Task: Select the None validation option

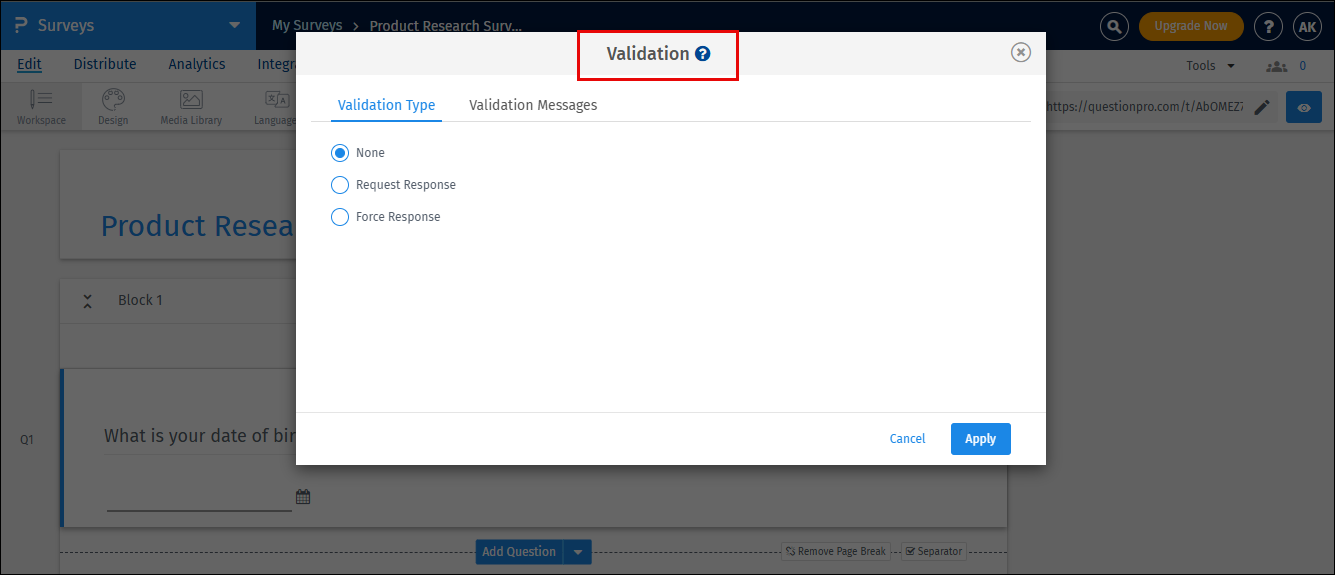Action: click(x=340, y=153)
